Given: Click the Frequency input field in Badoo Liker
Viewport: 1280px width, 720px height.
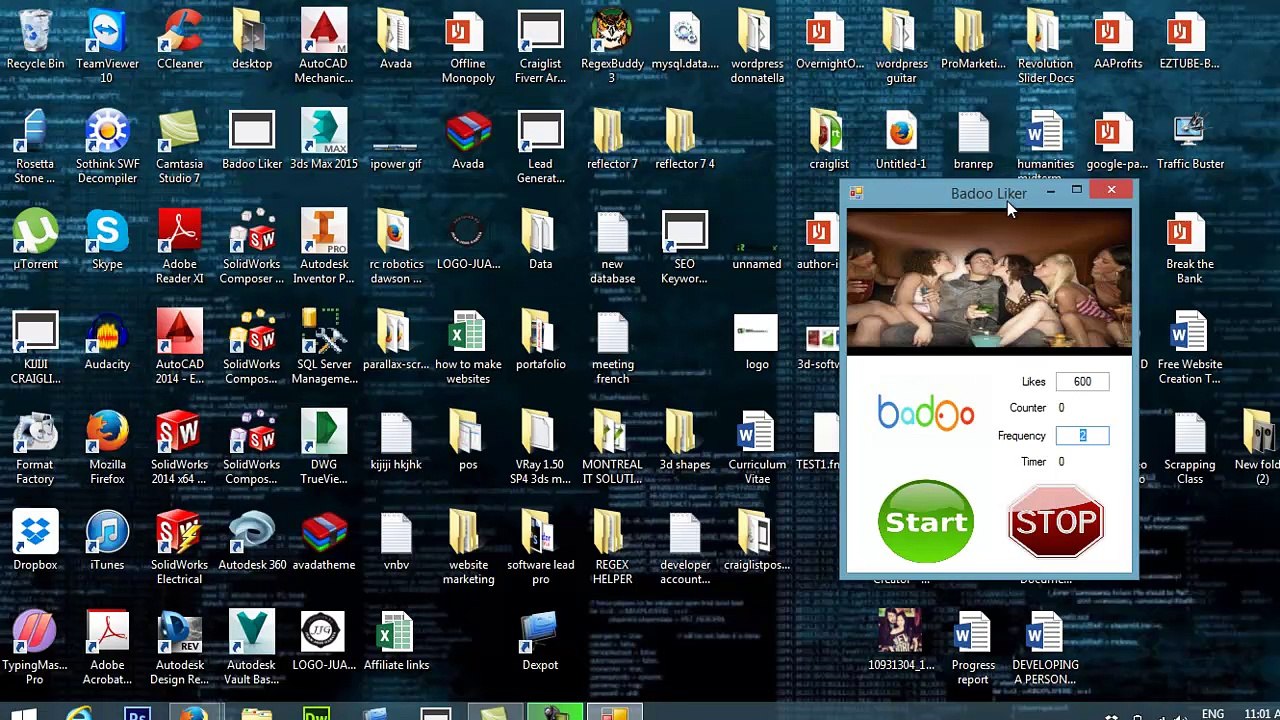Looking at the screenshot, I should tap(1082, 435).
